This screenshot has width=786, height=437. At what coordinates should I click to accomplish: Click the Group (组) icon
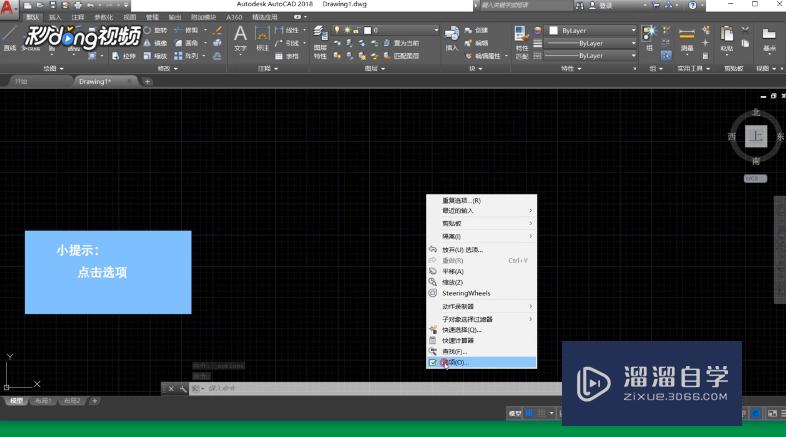[651, 35]
